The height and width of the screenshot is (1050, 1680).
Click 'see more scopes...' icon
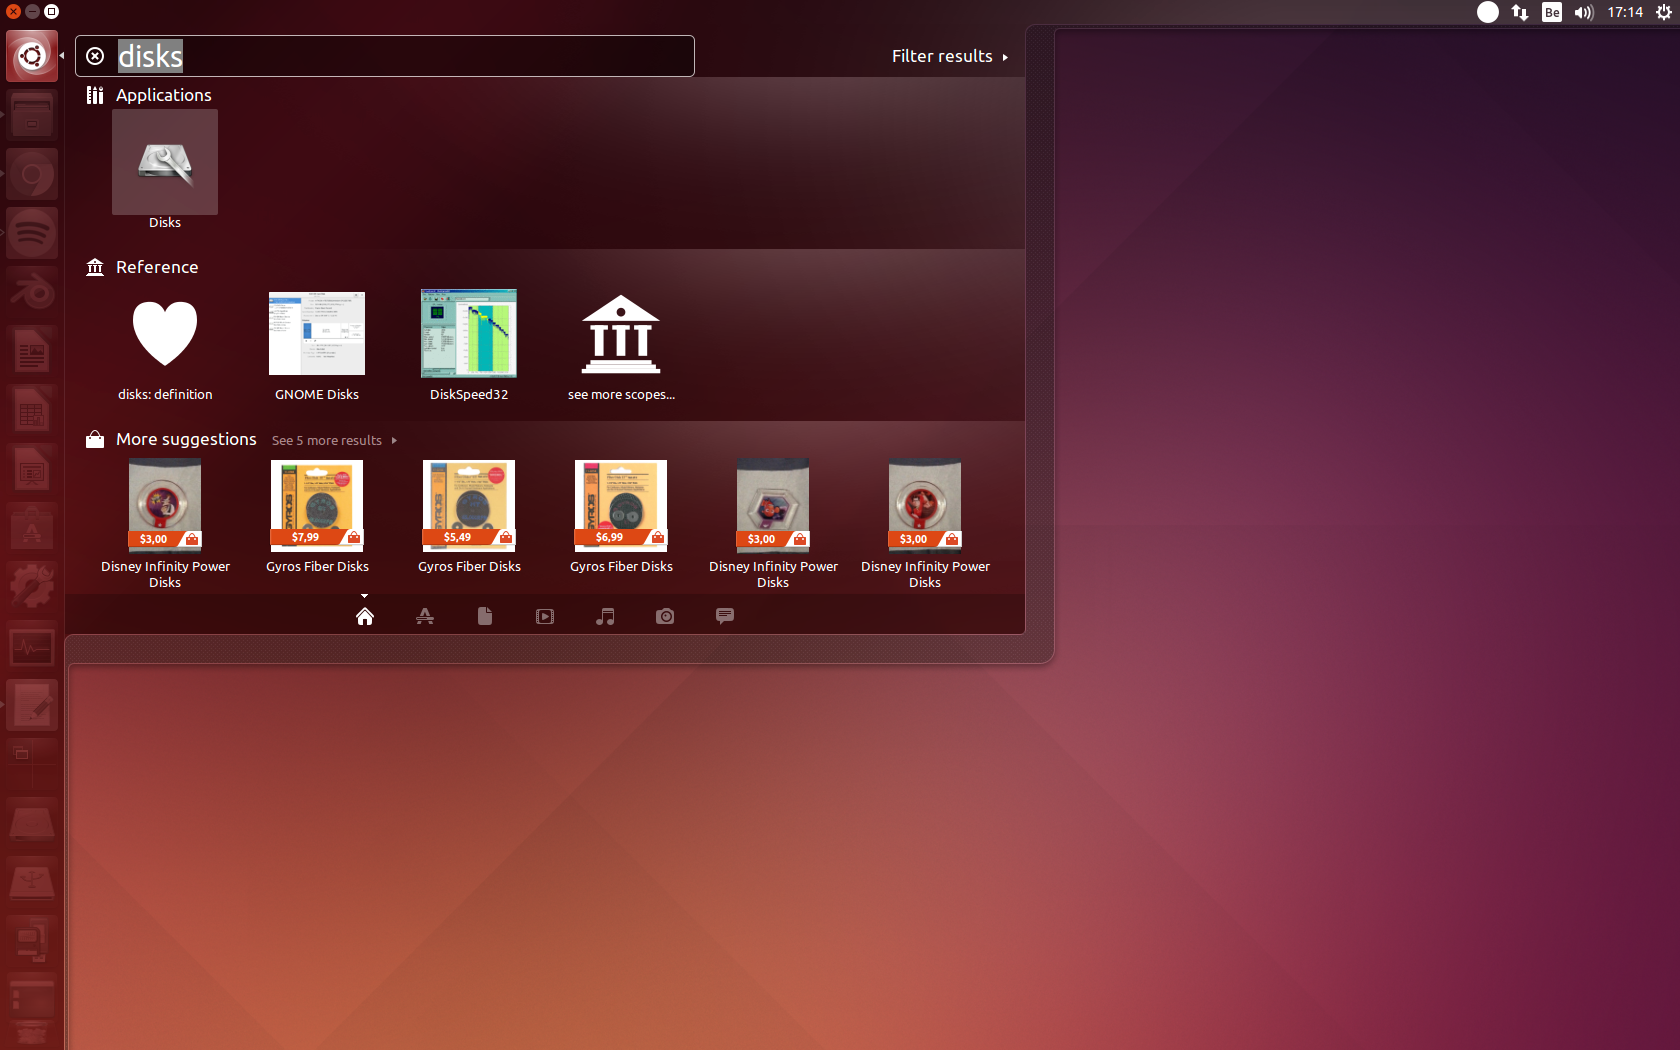(621, 334)
